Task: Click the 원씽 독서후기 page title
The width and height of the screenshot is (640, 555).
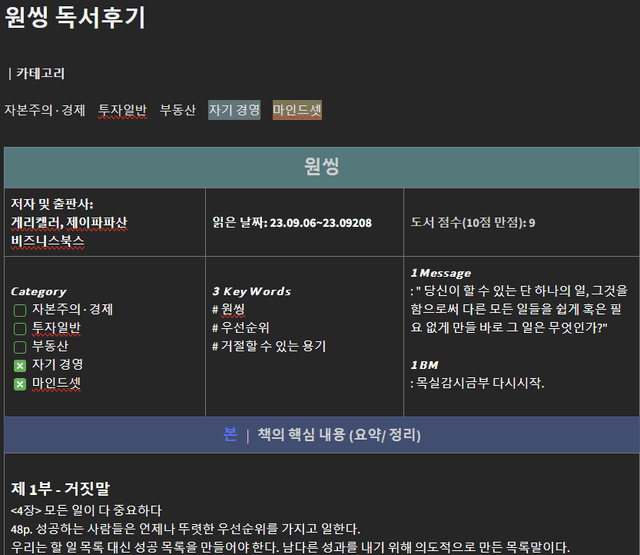Action: [x=75, y=17]
